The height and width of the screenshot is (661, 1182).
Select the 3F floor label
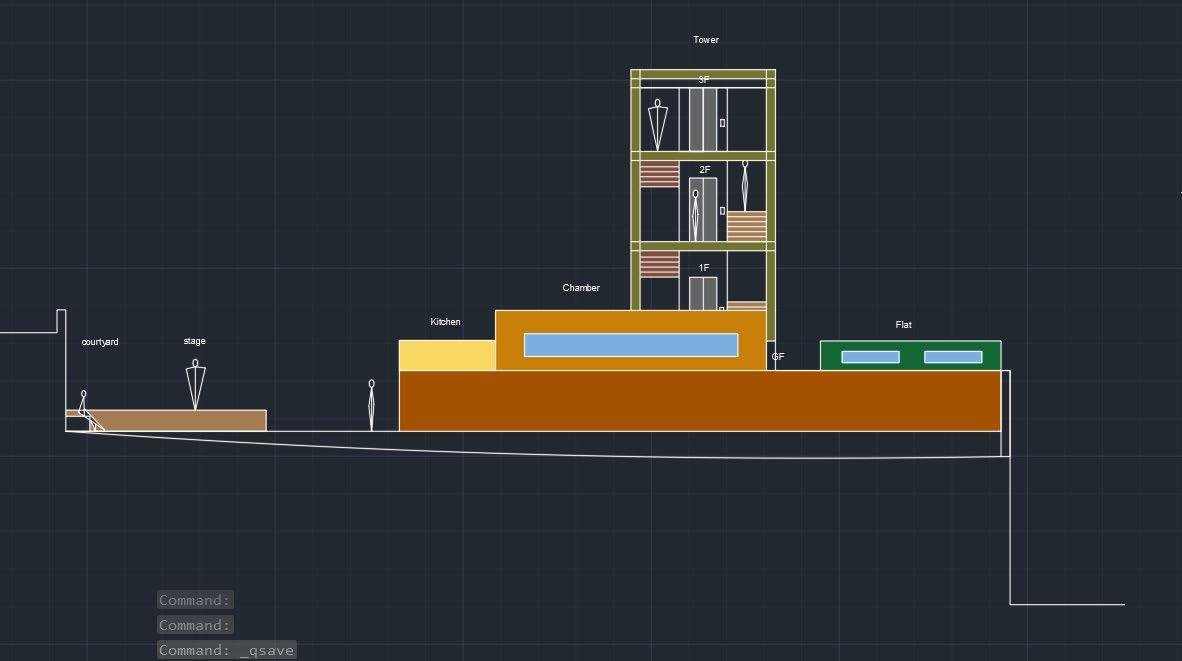[704, 79]
